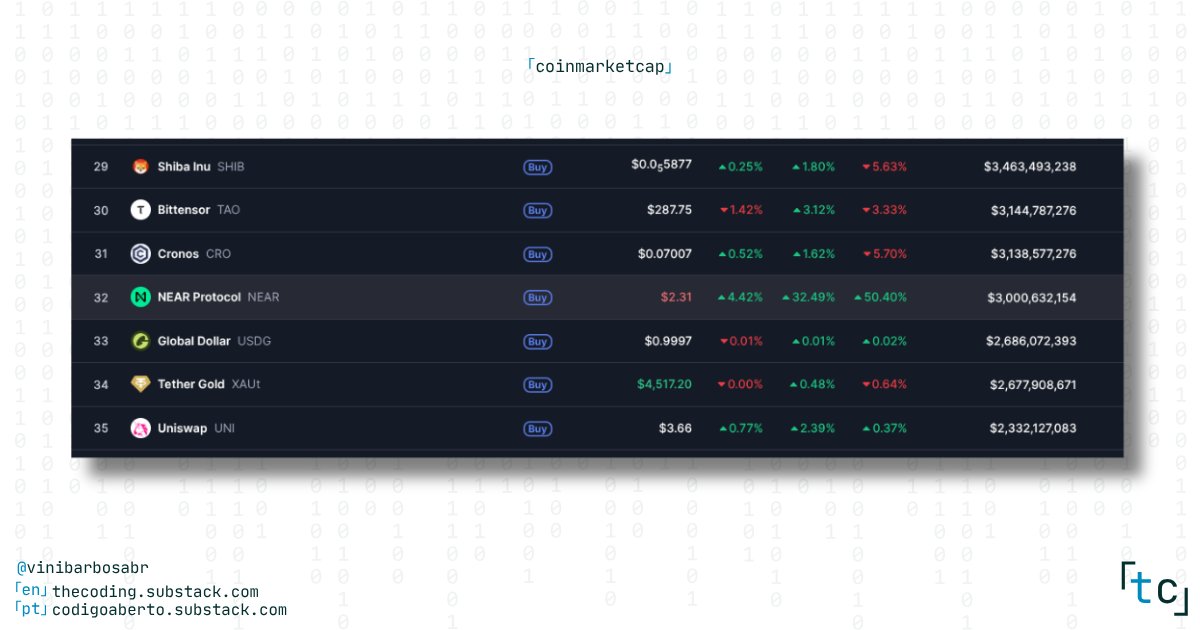Viewport: 1200px width, 630px height.
Task: Click NEAR 32.49% change value
Action: coord(808,297)
